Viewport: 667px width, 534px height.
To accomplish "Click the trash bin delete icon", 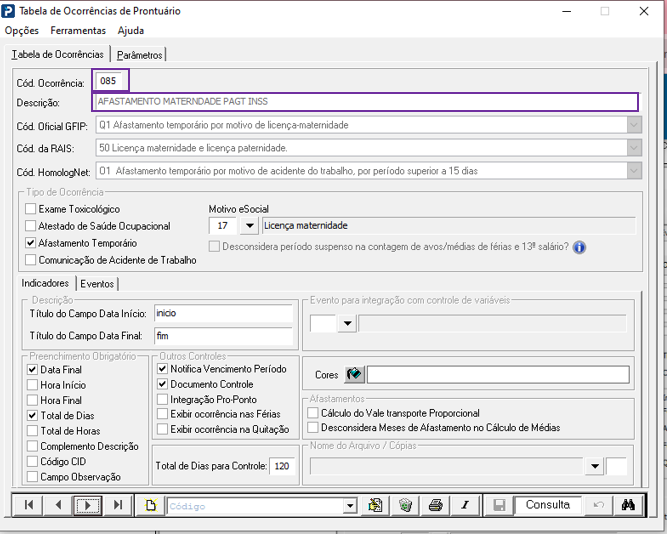I will pyautogui.click(x=405, y=505).
